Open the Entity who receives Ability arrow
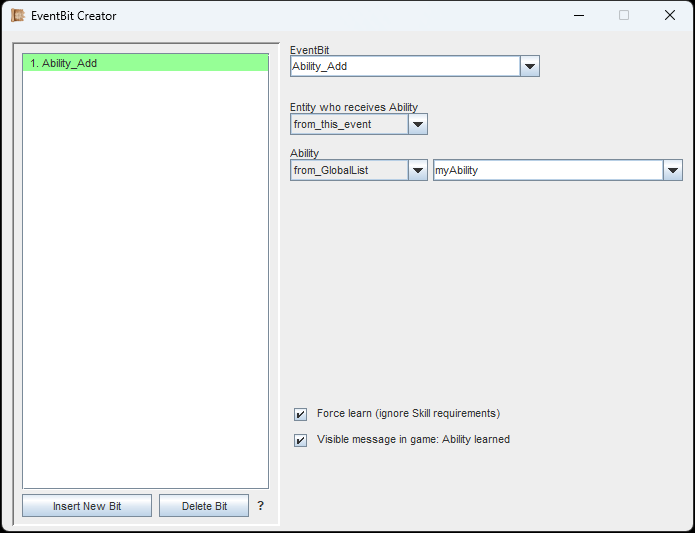Screen dimensions: 695x533 pyautogui.click(x=418, y=124)
